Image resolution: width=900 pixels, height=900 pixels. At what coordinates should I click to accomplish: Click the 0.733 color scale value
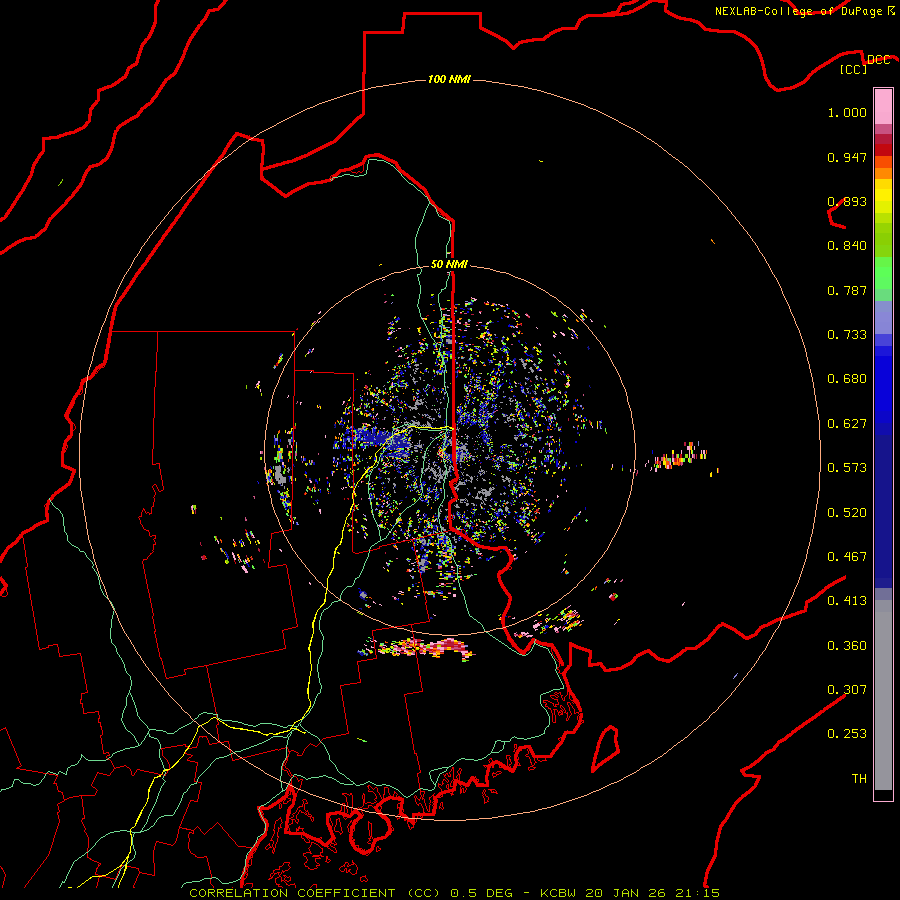pyautogui.click(x=847, y=335)
